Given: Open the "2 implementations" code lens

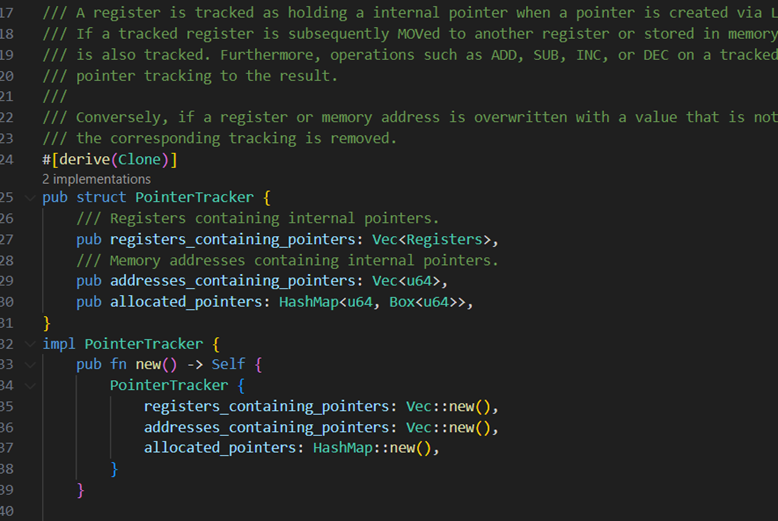Looking at the screenshot, I should [x=96, y=179].
